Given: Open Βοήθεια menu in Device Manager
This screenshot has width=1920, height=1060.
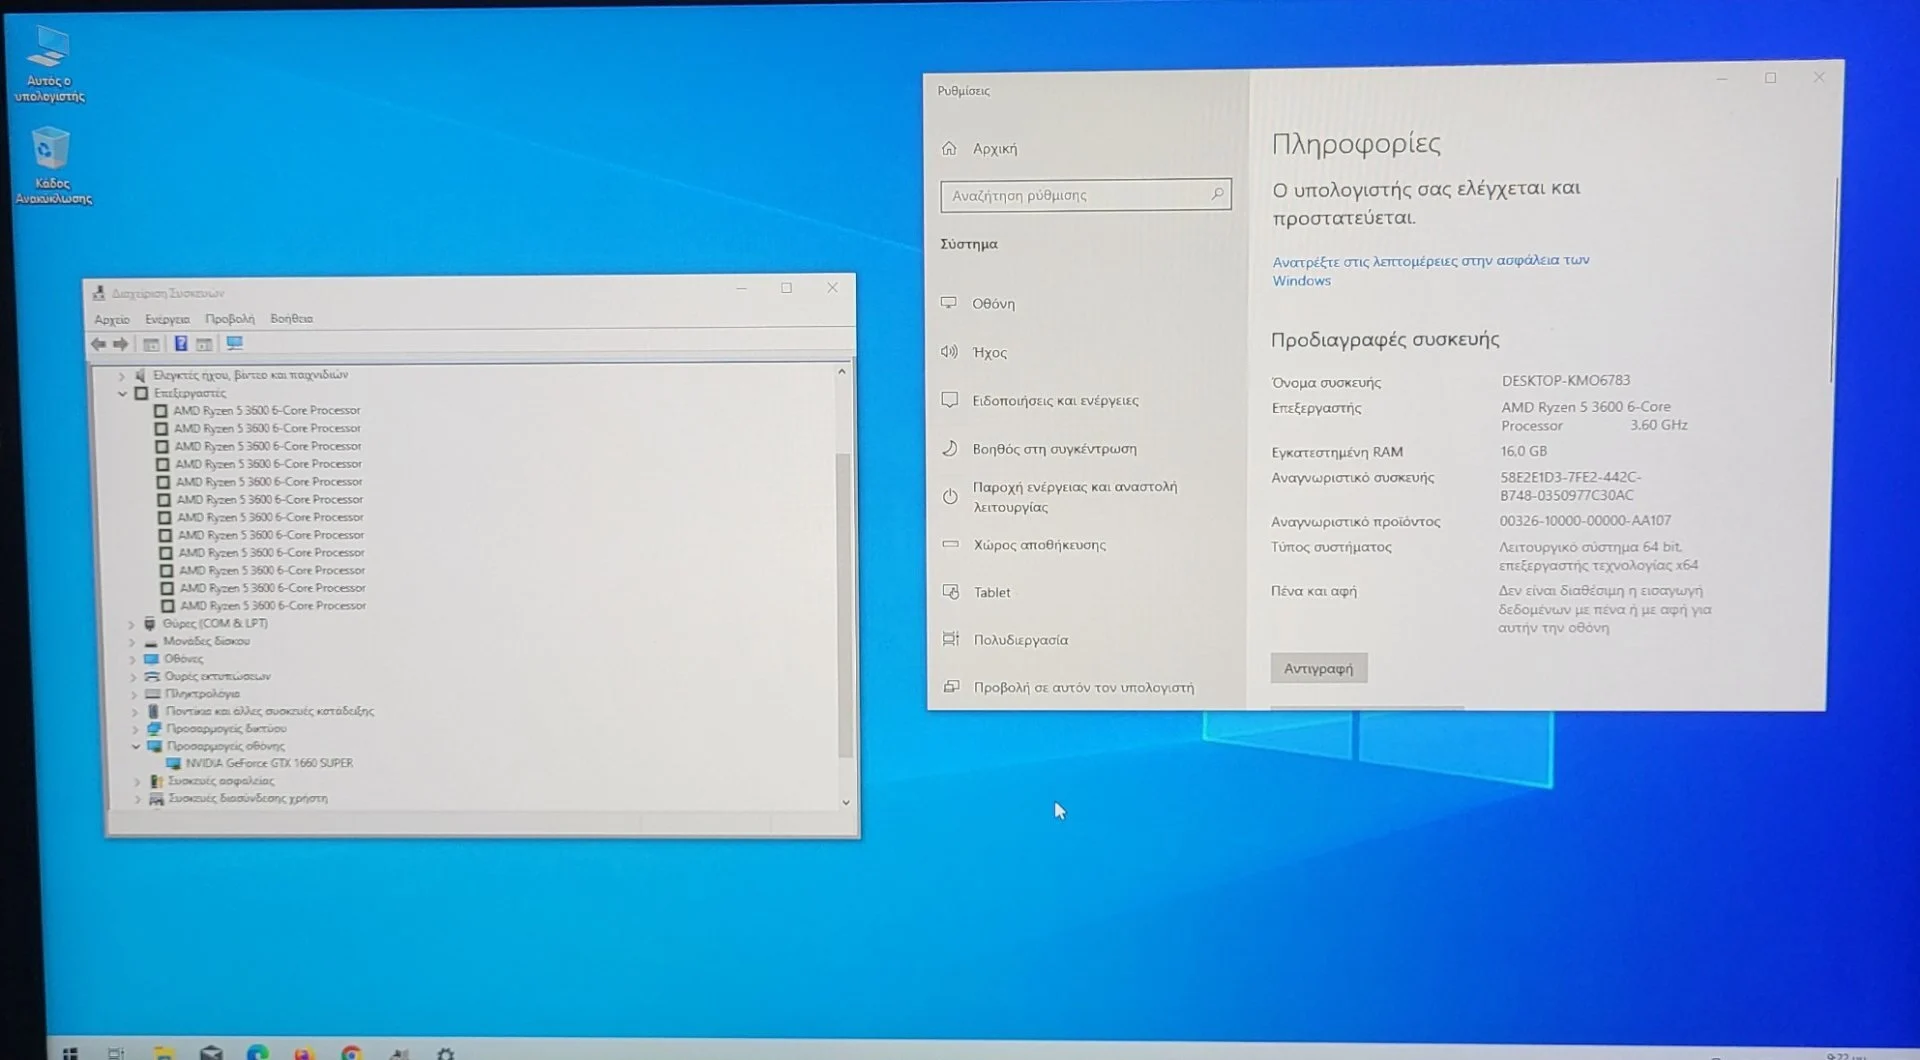Looking at the screenshot, I should point(291,318).
